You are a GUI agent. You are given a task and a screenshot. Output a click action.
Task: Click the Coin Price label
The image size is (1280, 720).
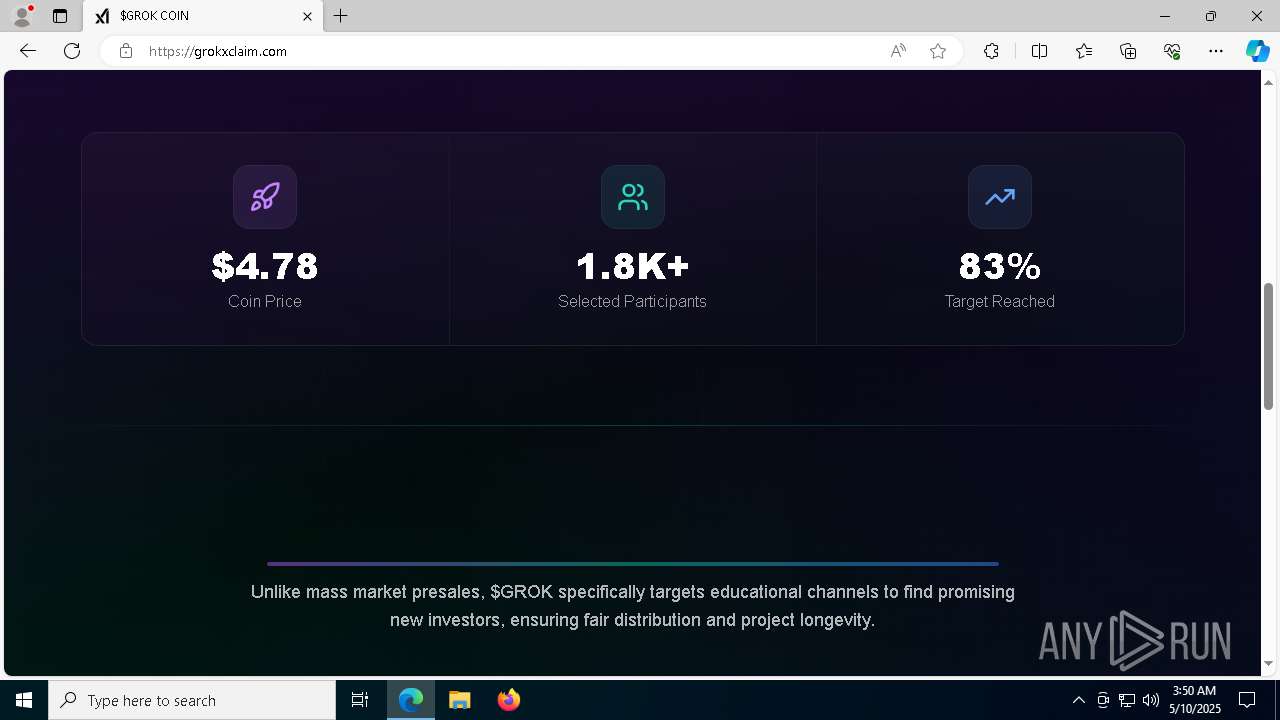[x=265, y=301]
